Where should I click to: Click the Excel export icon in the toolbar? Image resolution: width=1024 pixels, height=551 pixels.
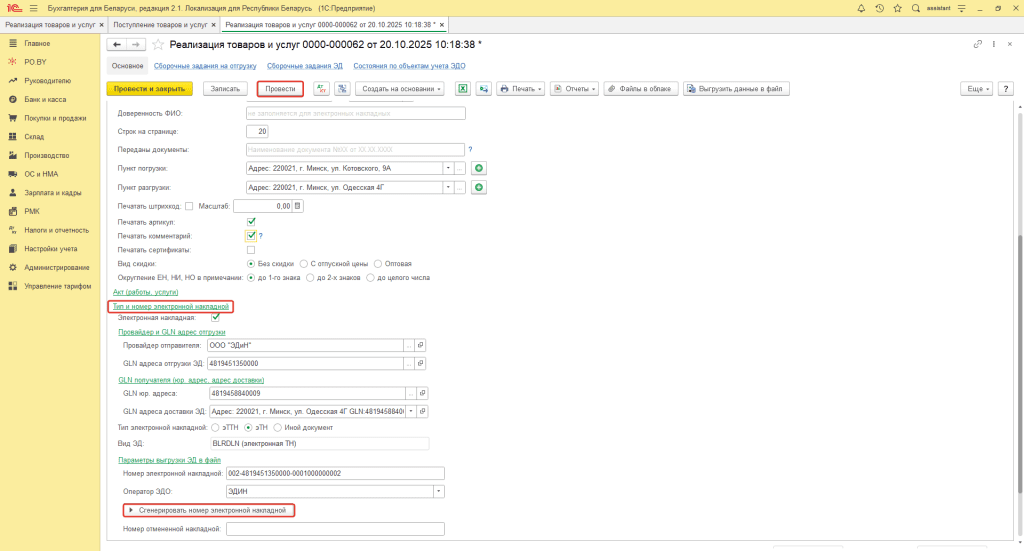pyautogui.click(x=463, y=88)
